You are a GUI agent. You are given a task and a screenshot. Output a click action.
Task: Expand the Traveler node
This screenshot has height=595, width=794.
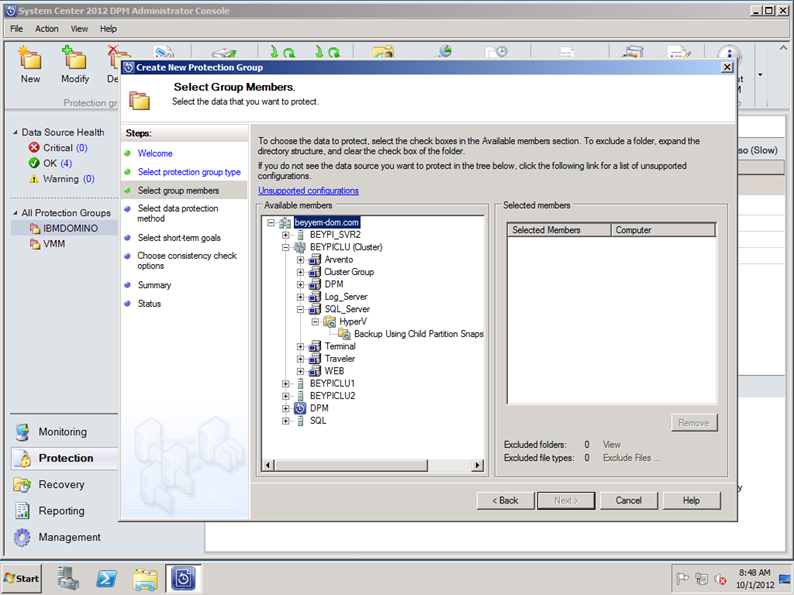pos(301,359)
